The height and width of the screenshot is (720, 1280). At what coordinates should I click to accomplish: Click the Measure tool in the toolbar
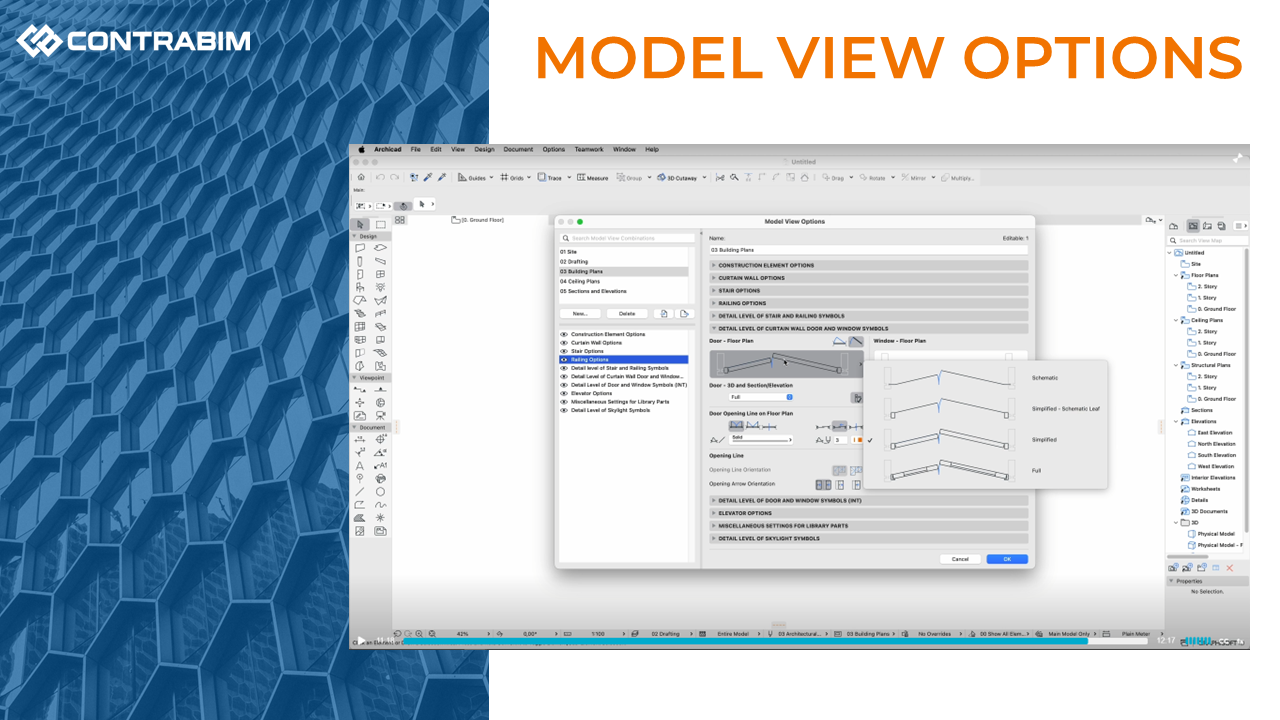(593, 178)
